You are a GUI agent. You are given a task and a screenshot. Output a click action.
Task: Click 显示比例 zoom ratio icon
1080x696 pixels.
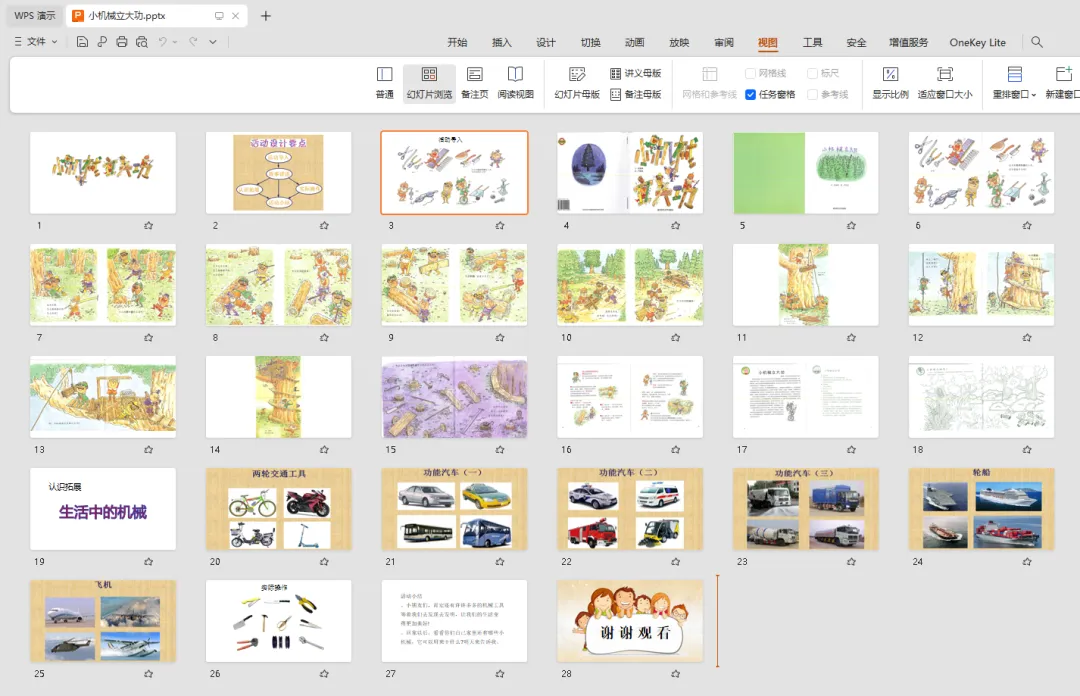[890, 82]
